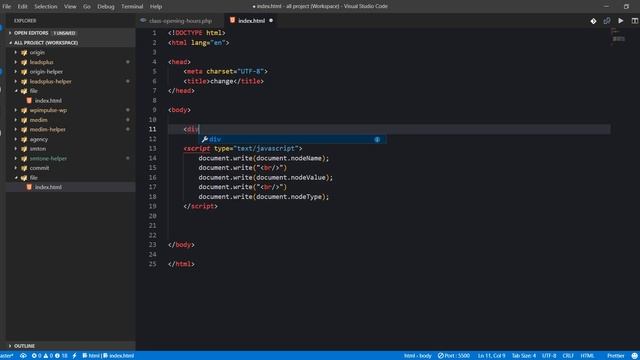Close unsaved dot on index.html tab
This screenshot has width=640, height=360.
click(x=271, y=20)
